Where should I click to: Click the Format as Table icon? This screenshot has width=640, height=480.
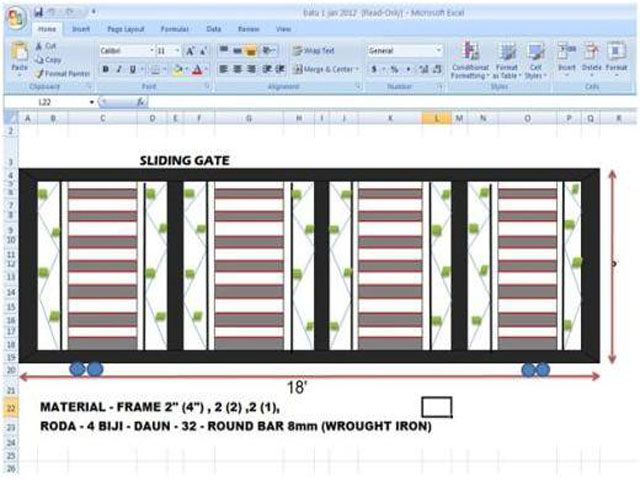pos(507,59)
